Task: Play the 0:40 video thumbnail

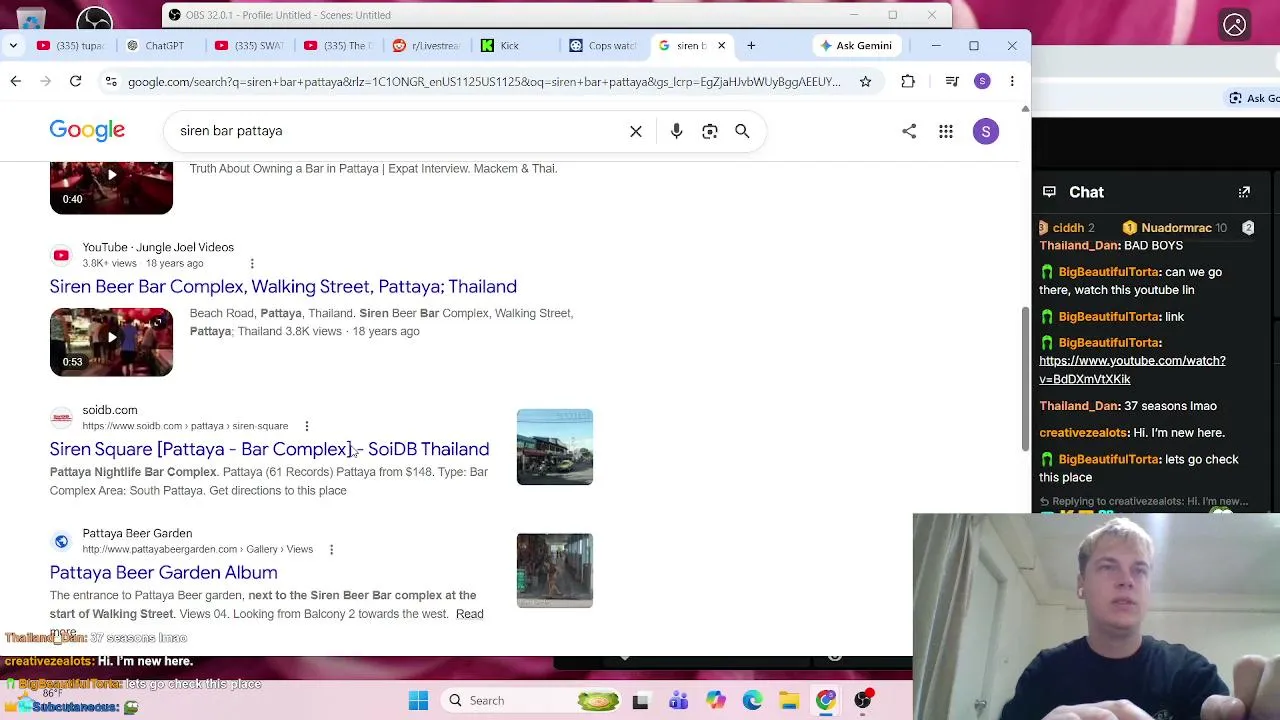Action: coord(111,188)
